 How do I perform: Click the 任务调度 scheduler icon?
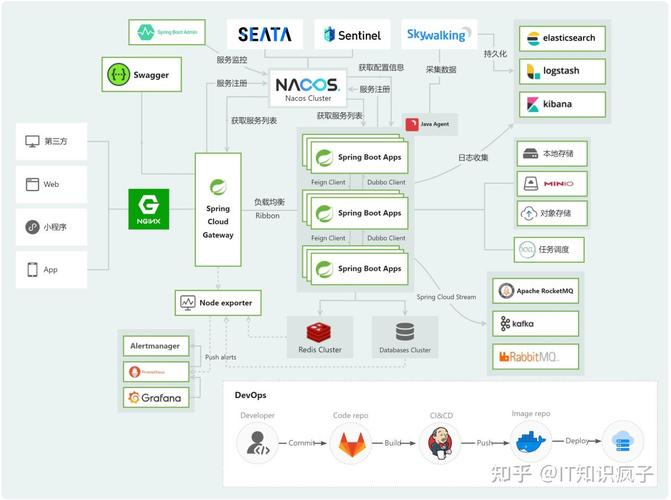527,250
